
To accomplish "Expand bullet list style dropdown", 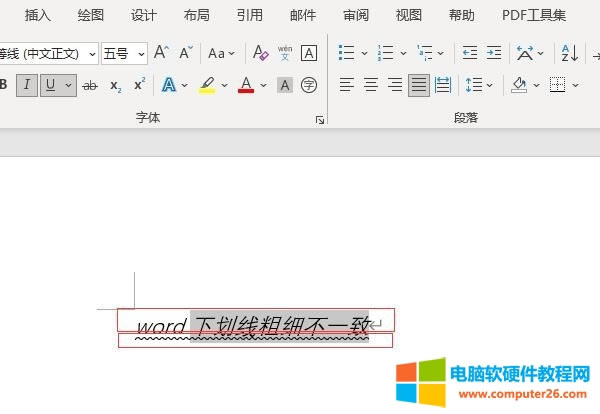I will tap(364, 53).
